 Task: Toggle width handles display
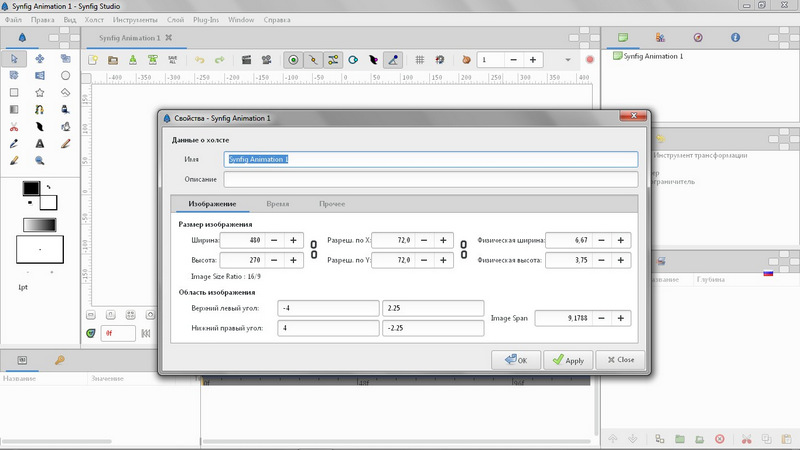pyautogui.click(x=373, y=60)
